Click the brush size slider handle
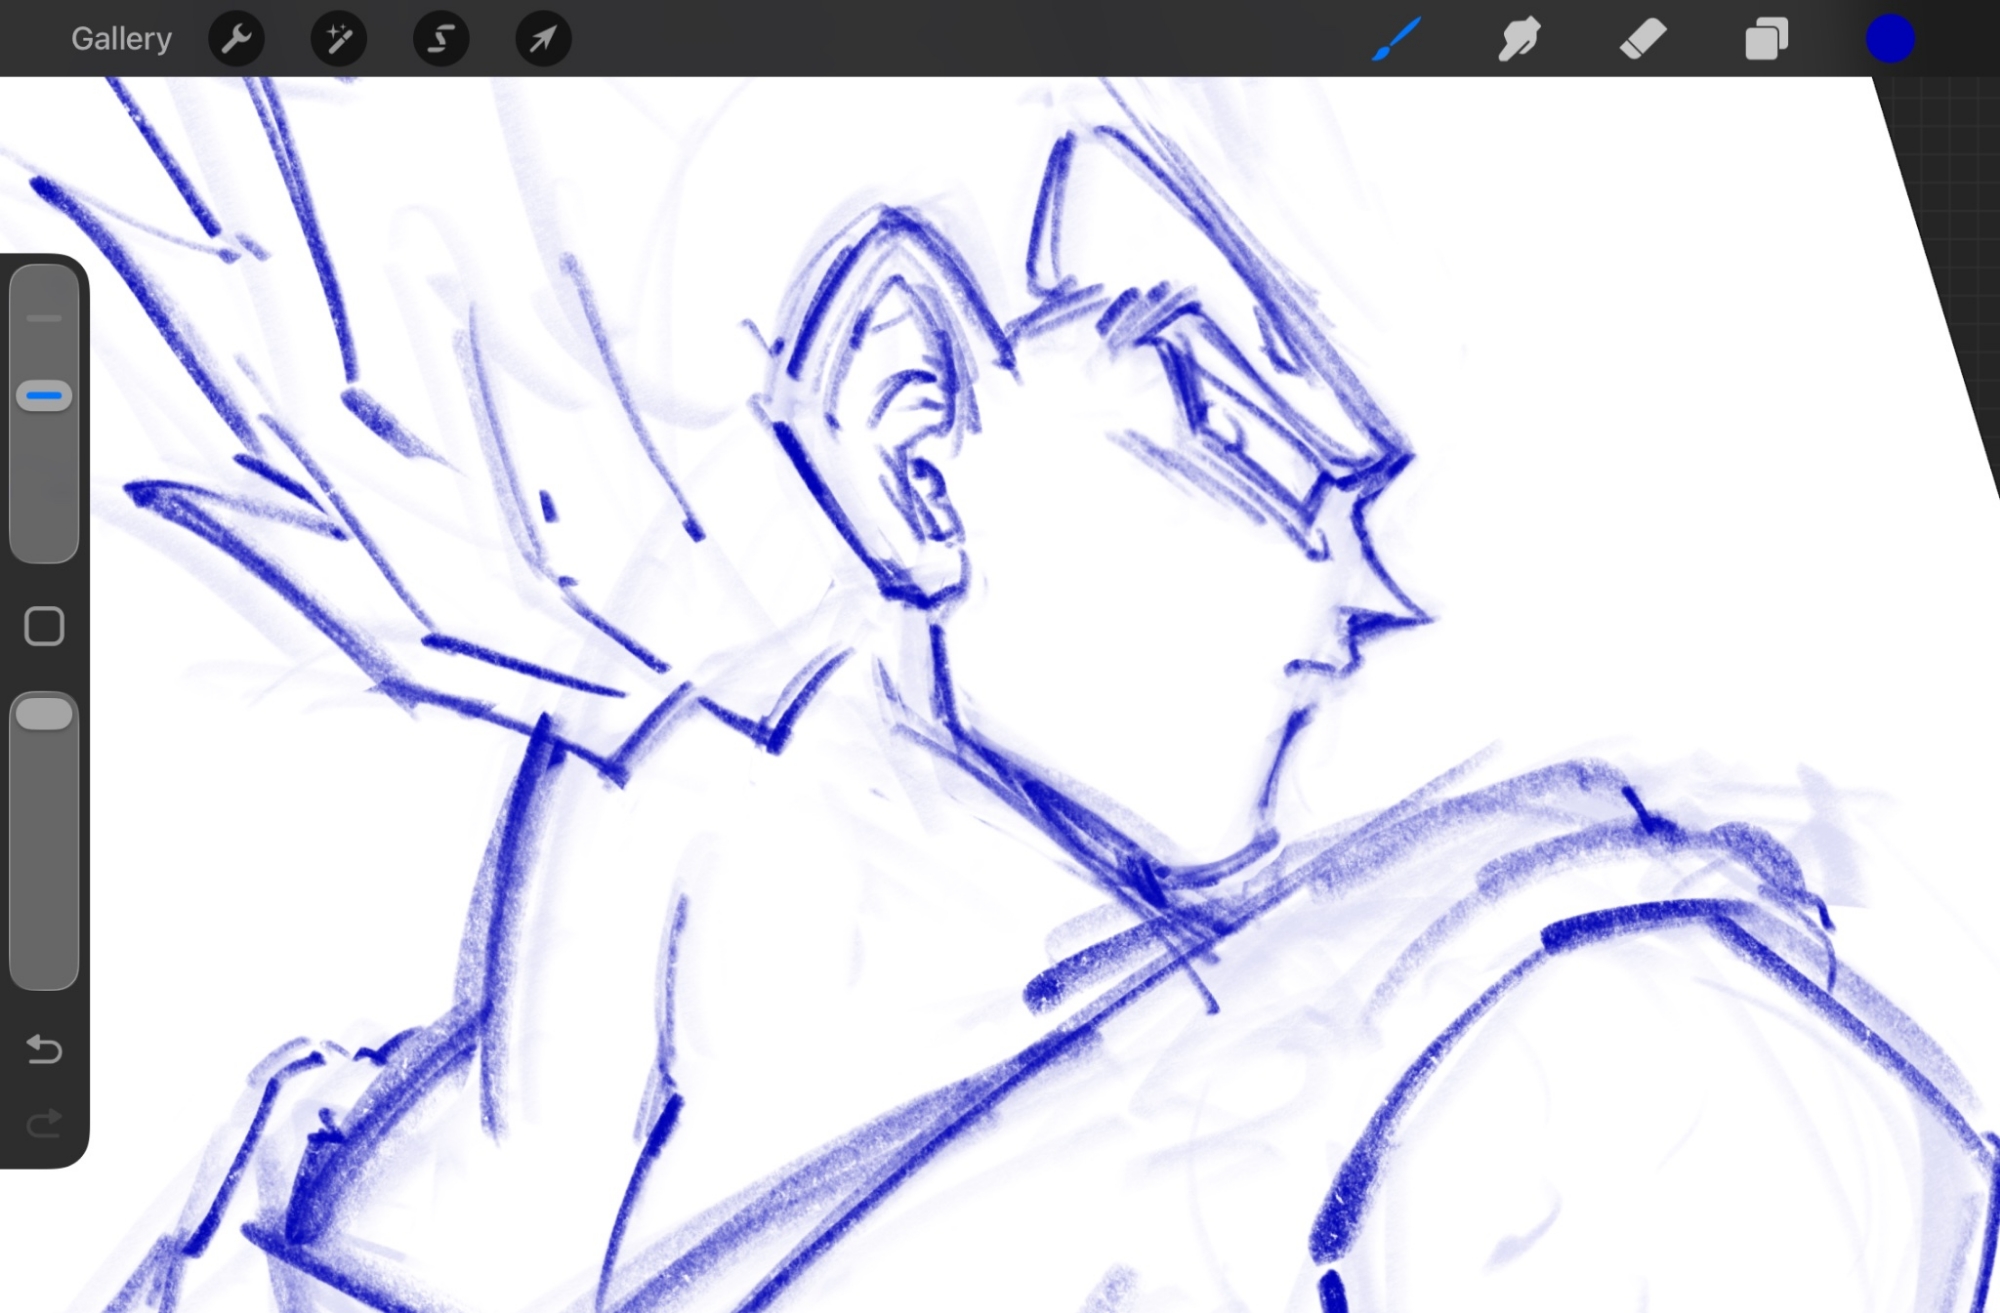The height and width of the screenshot is (1313, 2000). tap(44, 396)
